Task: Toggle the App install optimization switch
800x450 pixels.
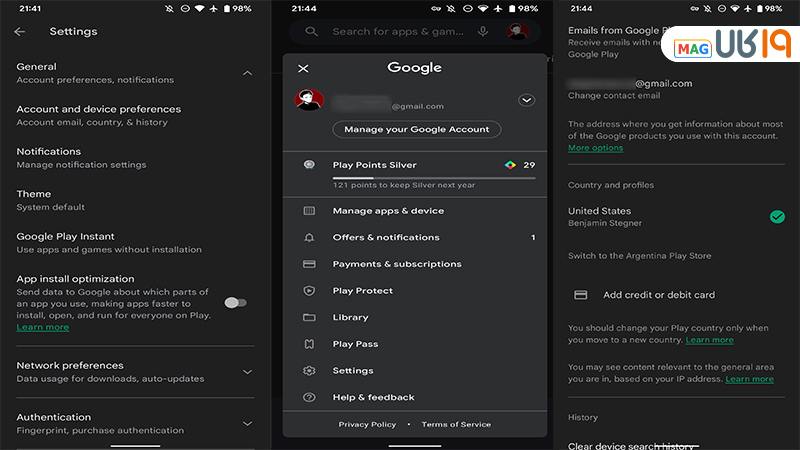Action: [235, 302]
